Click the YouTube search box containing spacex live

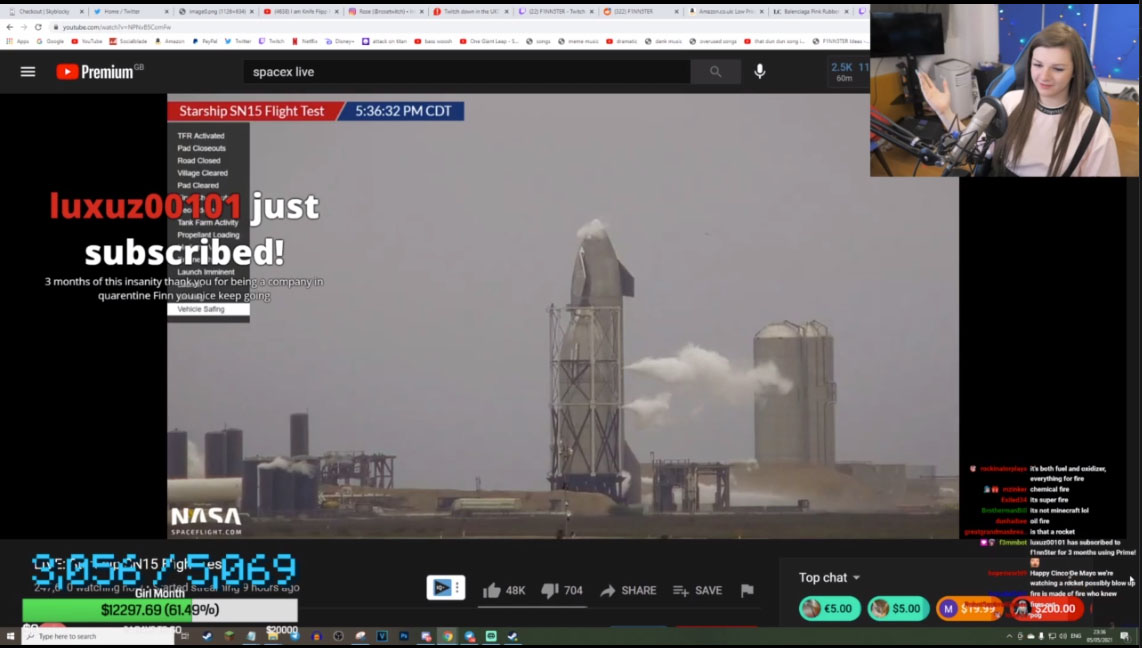(467, 71)
